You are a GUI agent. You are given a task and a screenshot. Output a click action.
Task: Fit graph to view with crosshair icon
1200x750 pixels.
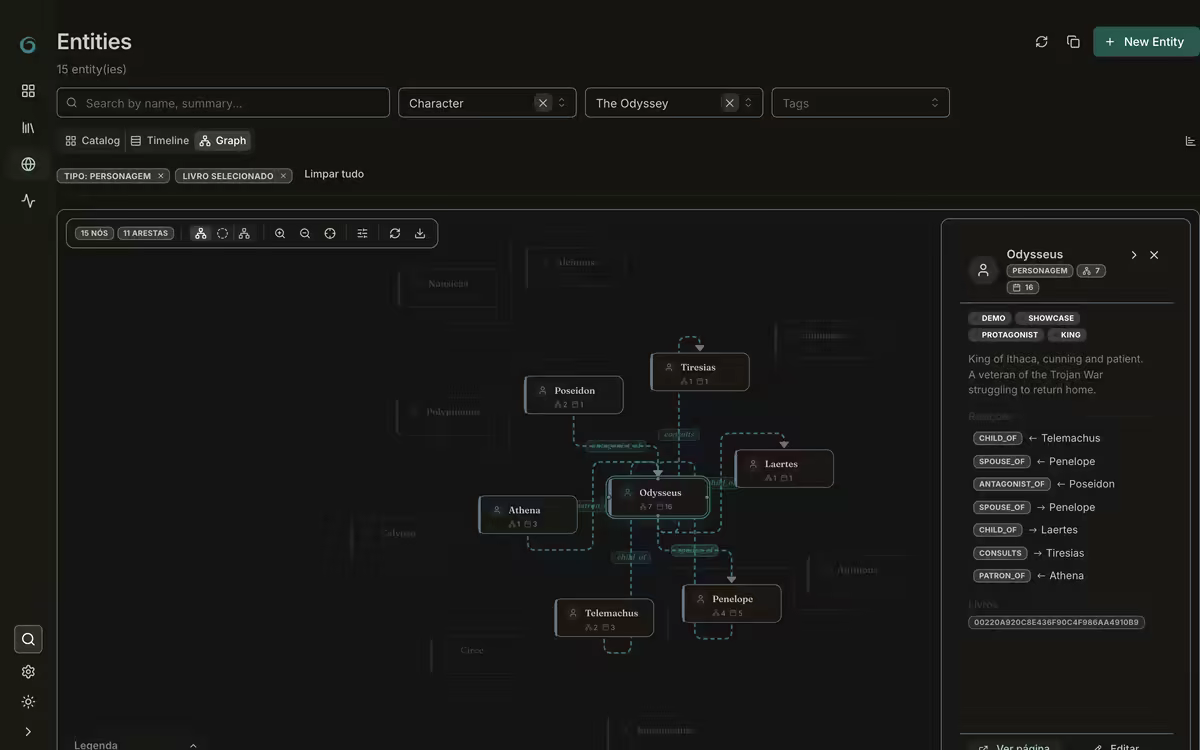tap(330, 233)
